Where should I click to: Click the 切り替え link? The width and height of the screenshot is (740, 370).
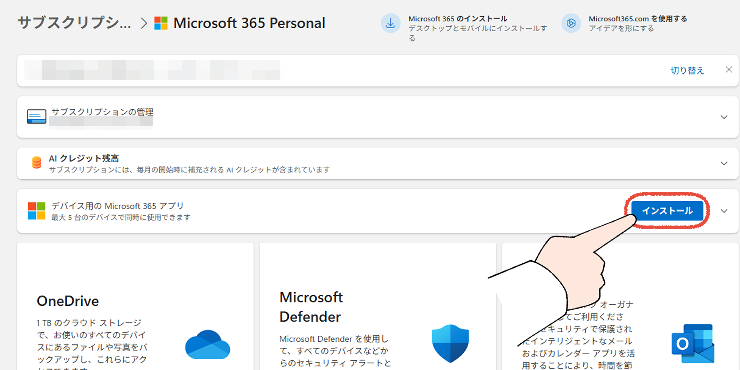coord(687,71)
